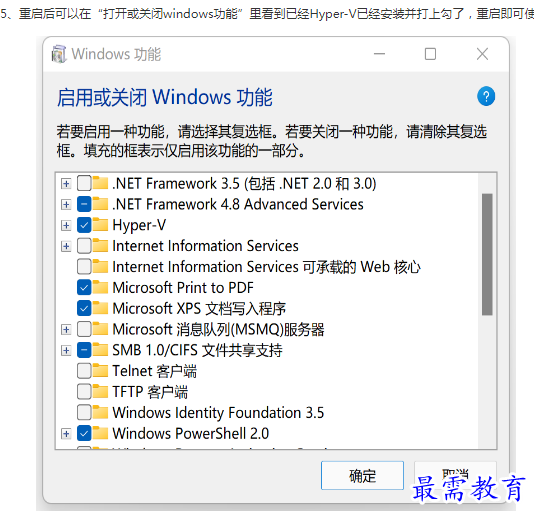The width and height of the screenshot is (534, 520).
Task: Click the 确定 confirm button
Action: click(362, 476)
